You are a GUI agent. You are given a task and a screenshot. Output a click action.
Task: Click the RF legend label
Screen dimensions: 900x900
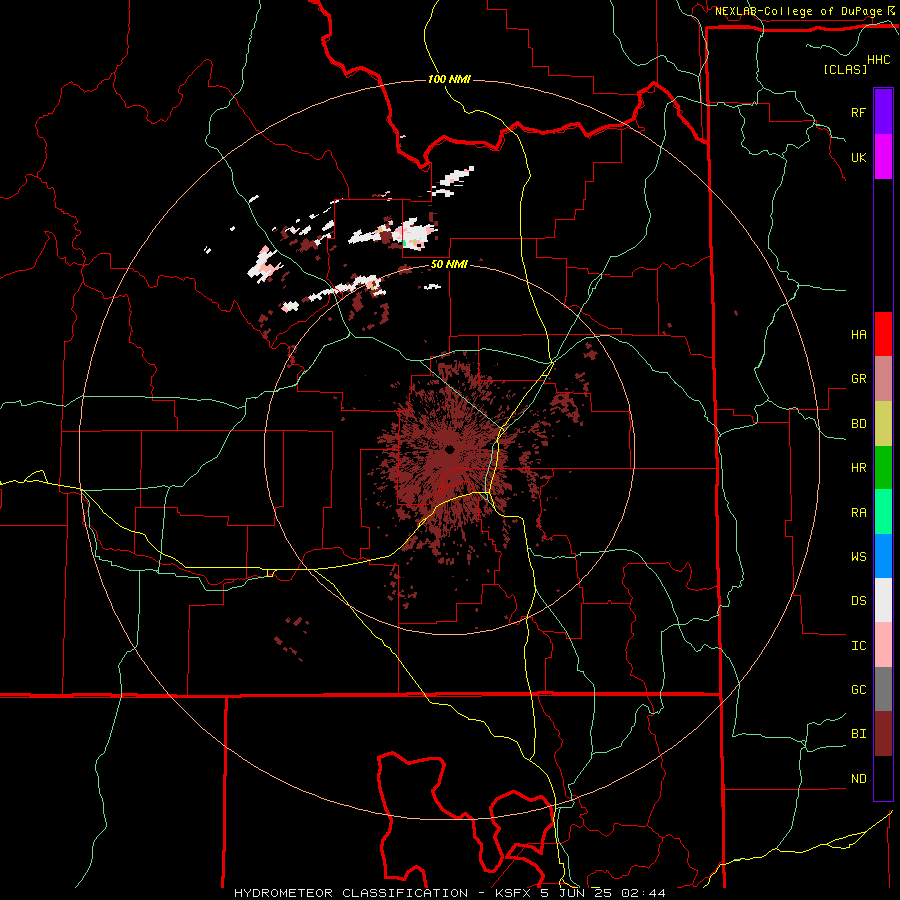click(x=858, y=112)
